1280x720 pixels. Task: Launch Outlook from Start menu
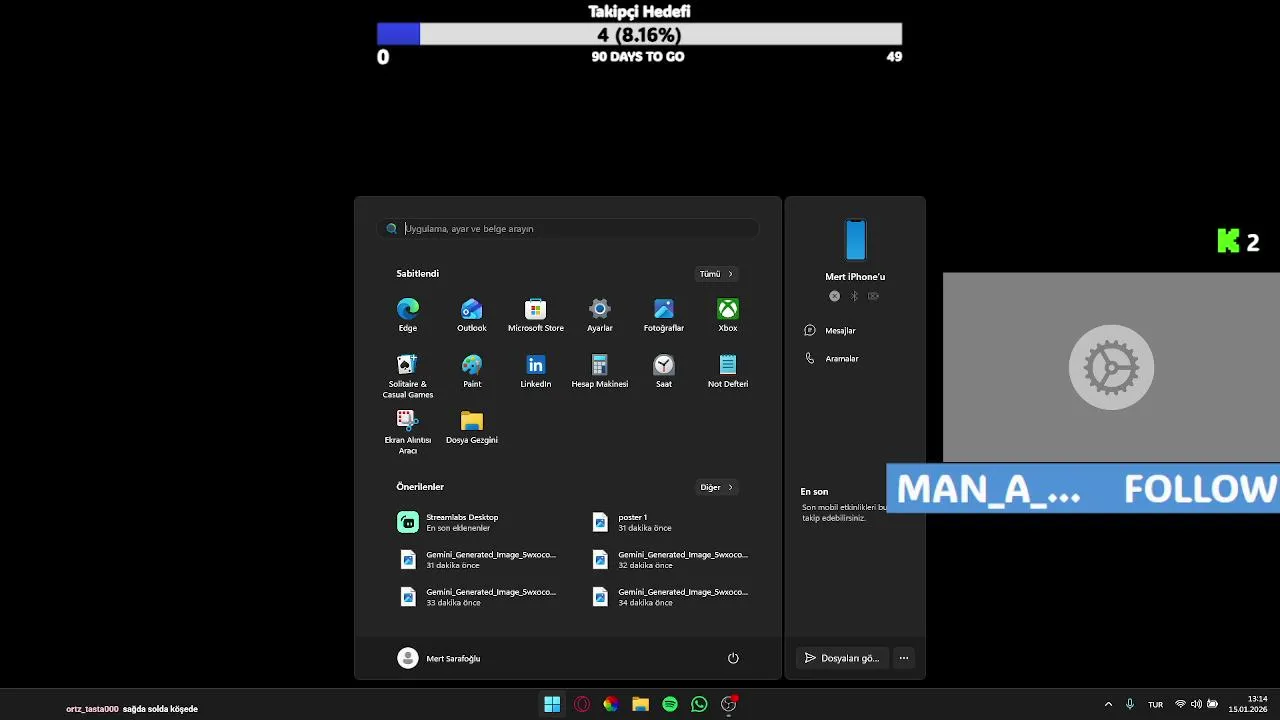click(x=472, y=315)
